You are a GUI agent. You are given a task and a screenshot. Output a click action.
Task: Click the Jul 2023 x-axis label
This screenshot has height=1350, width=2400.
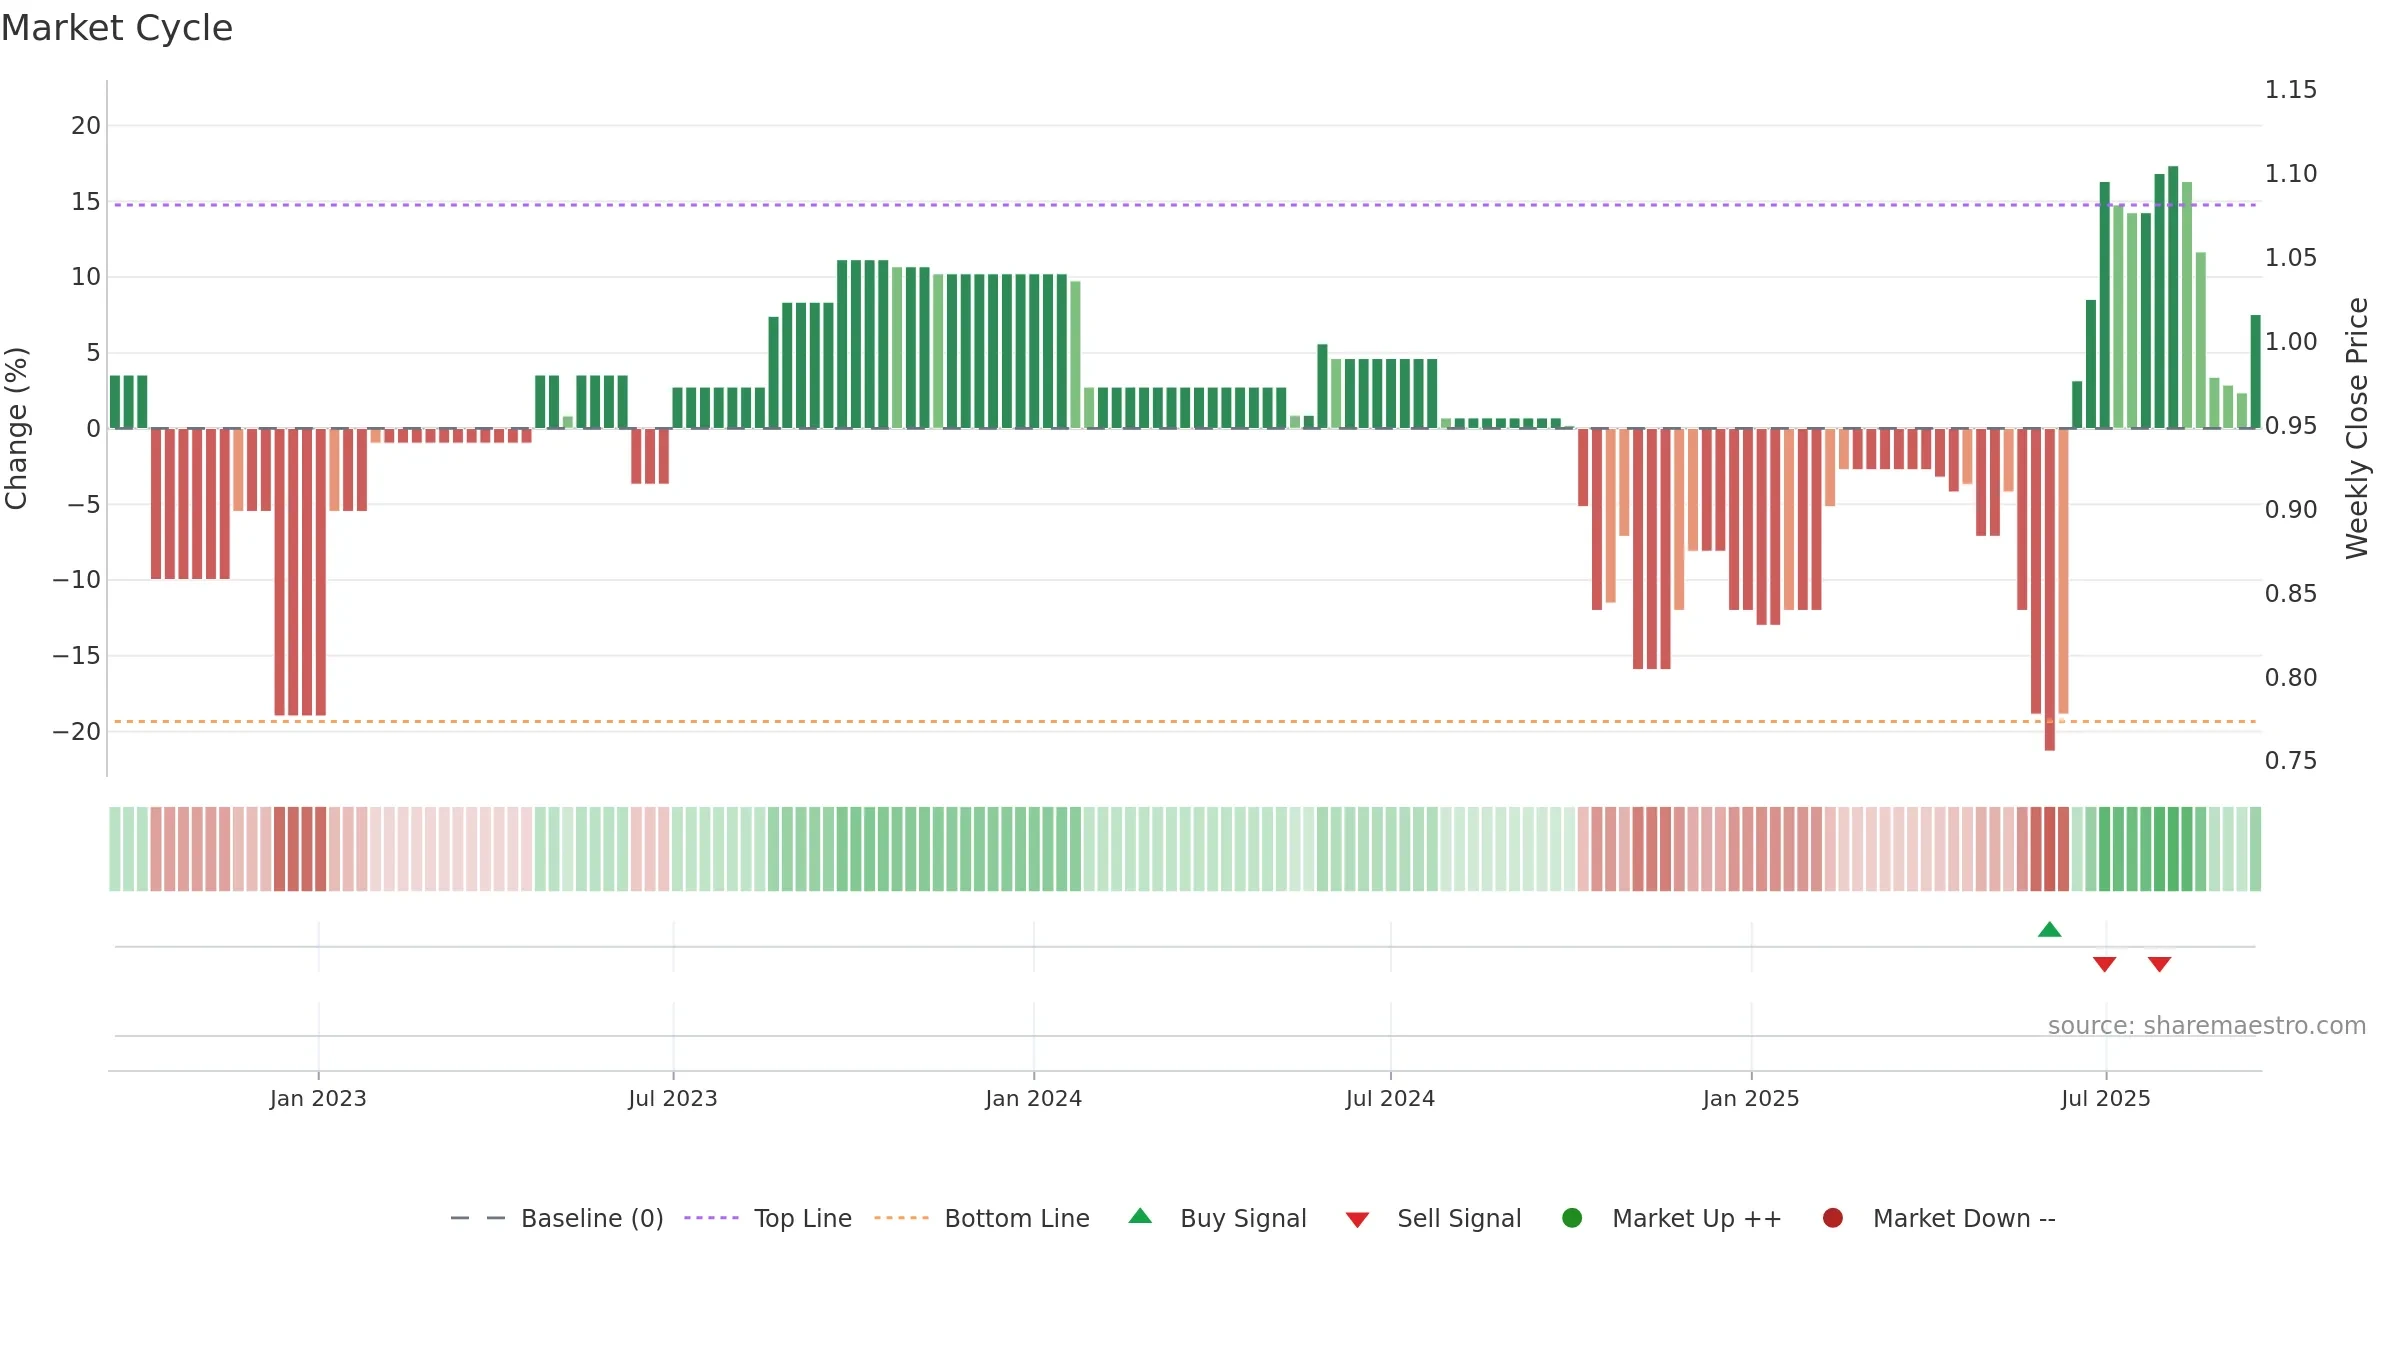tap(673, 1098)
